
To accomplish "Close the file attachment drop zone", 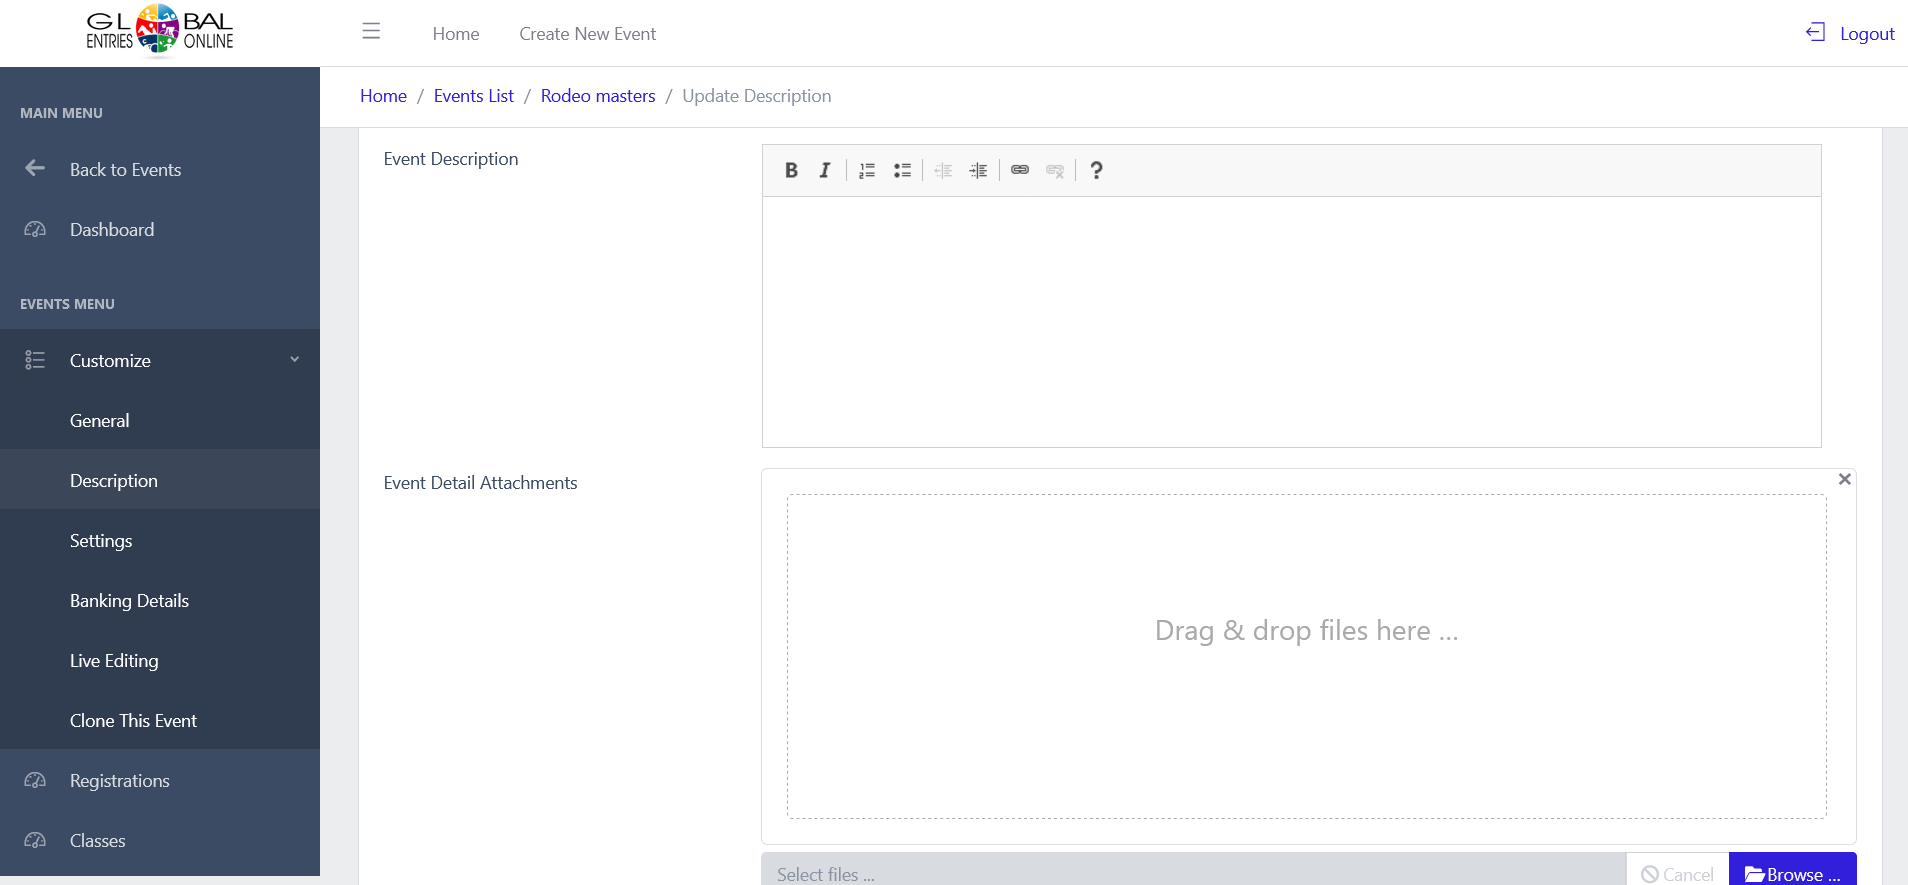I will (1845, 480).
